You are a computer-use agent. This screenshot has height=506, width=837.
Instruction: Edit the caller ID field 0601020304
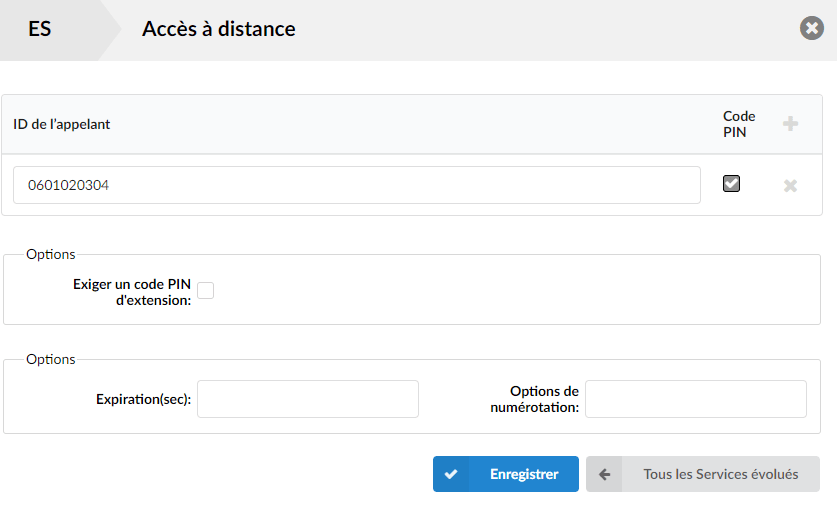[x=357, y=185]
